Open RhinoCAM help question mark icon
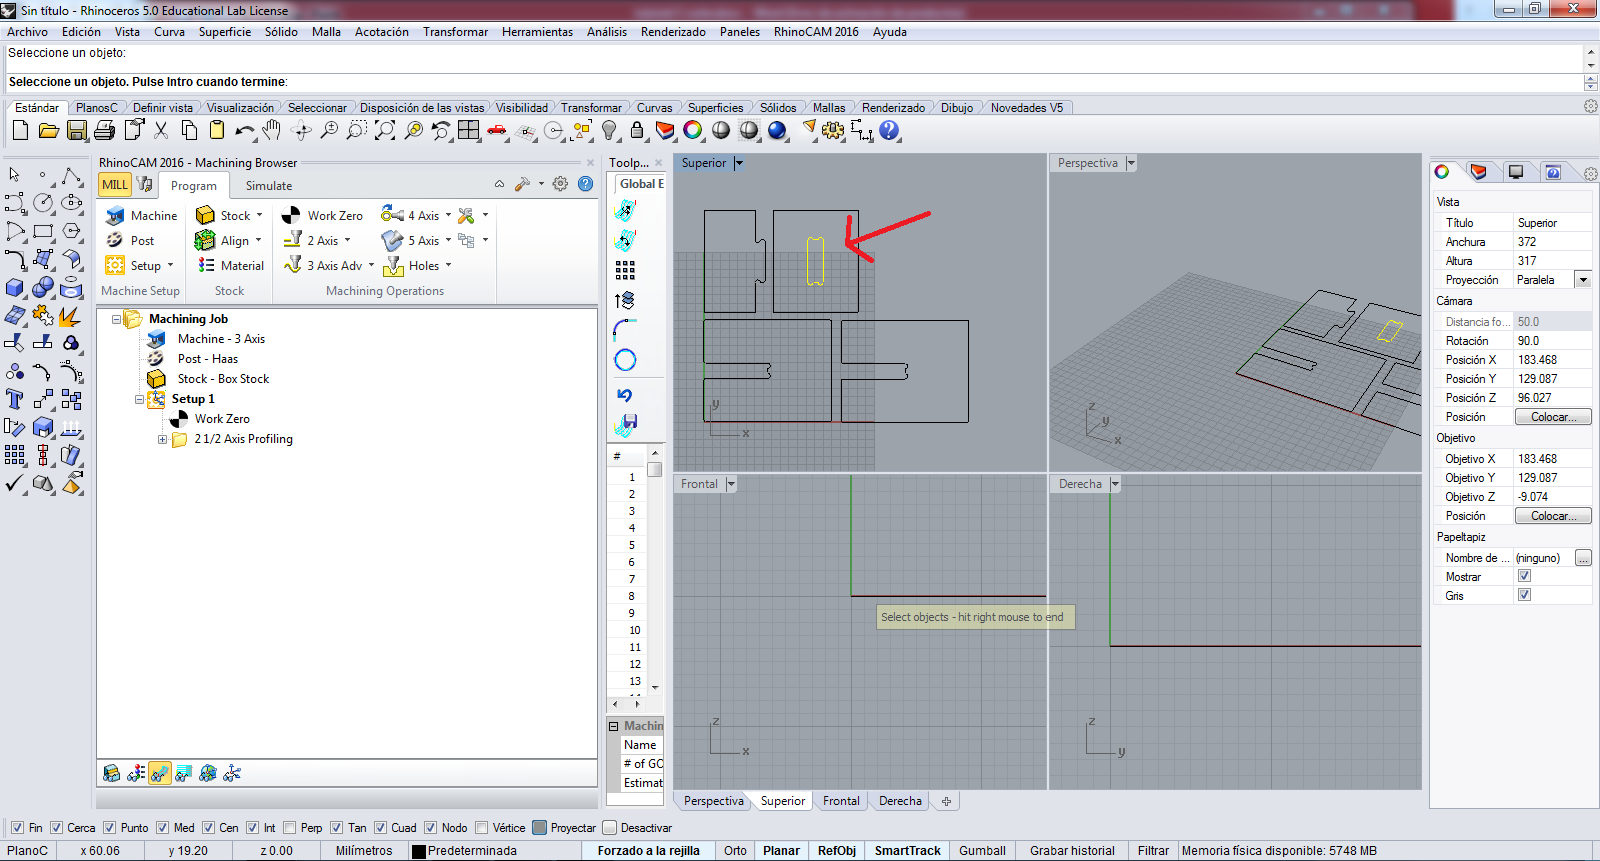The height and width of the screenshot is (861, 1600). [x=586, y=184]
